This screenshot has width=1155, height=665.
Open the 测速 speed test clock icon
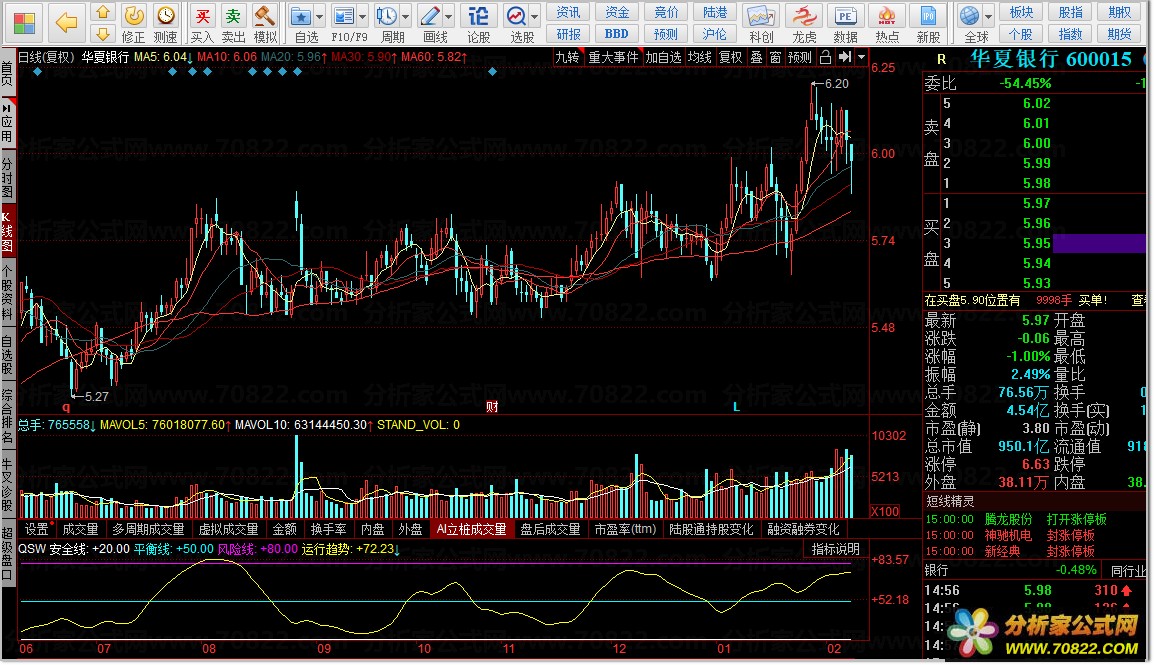166,15
